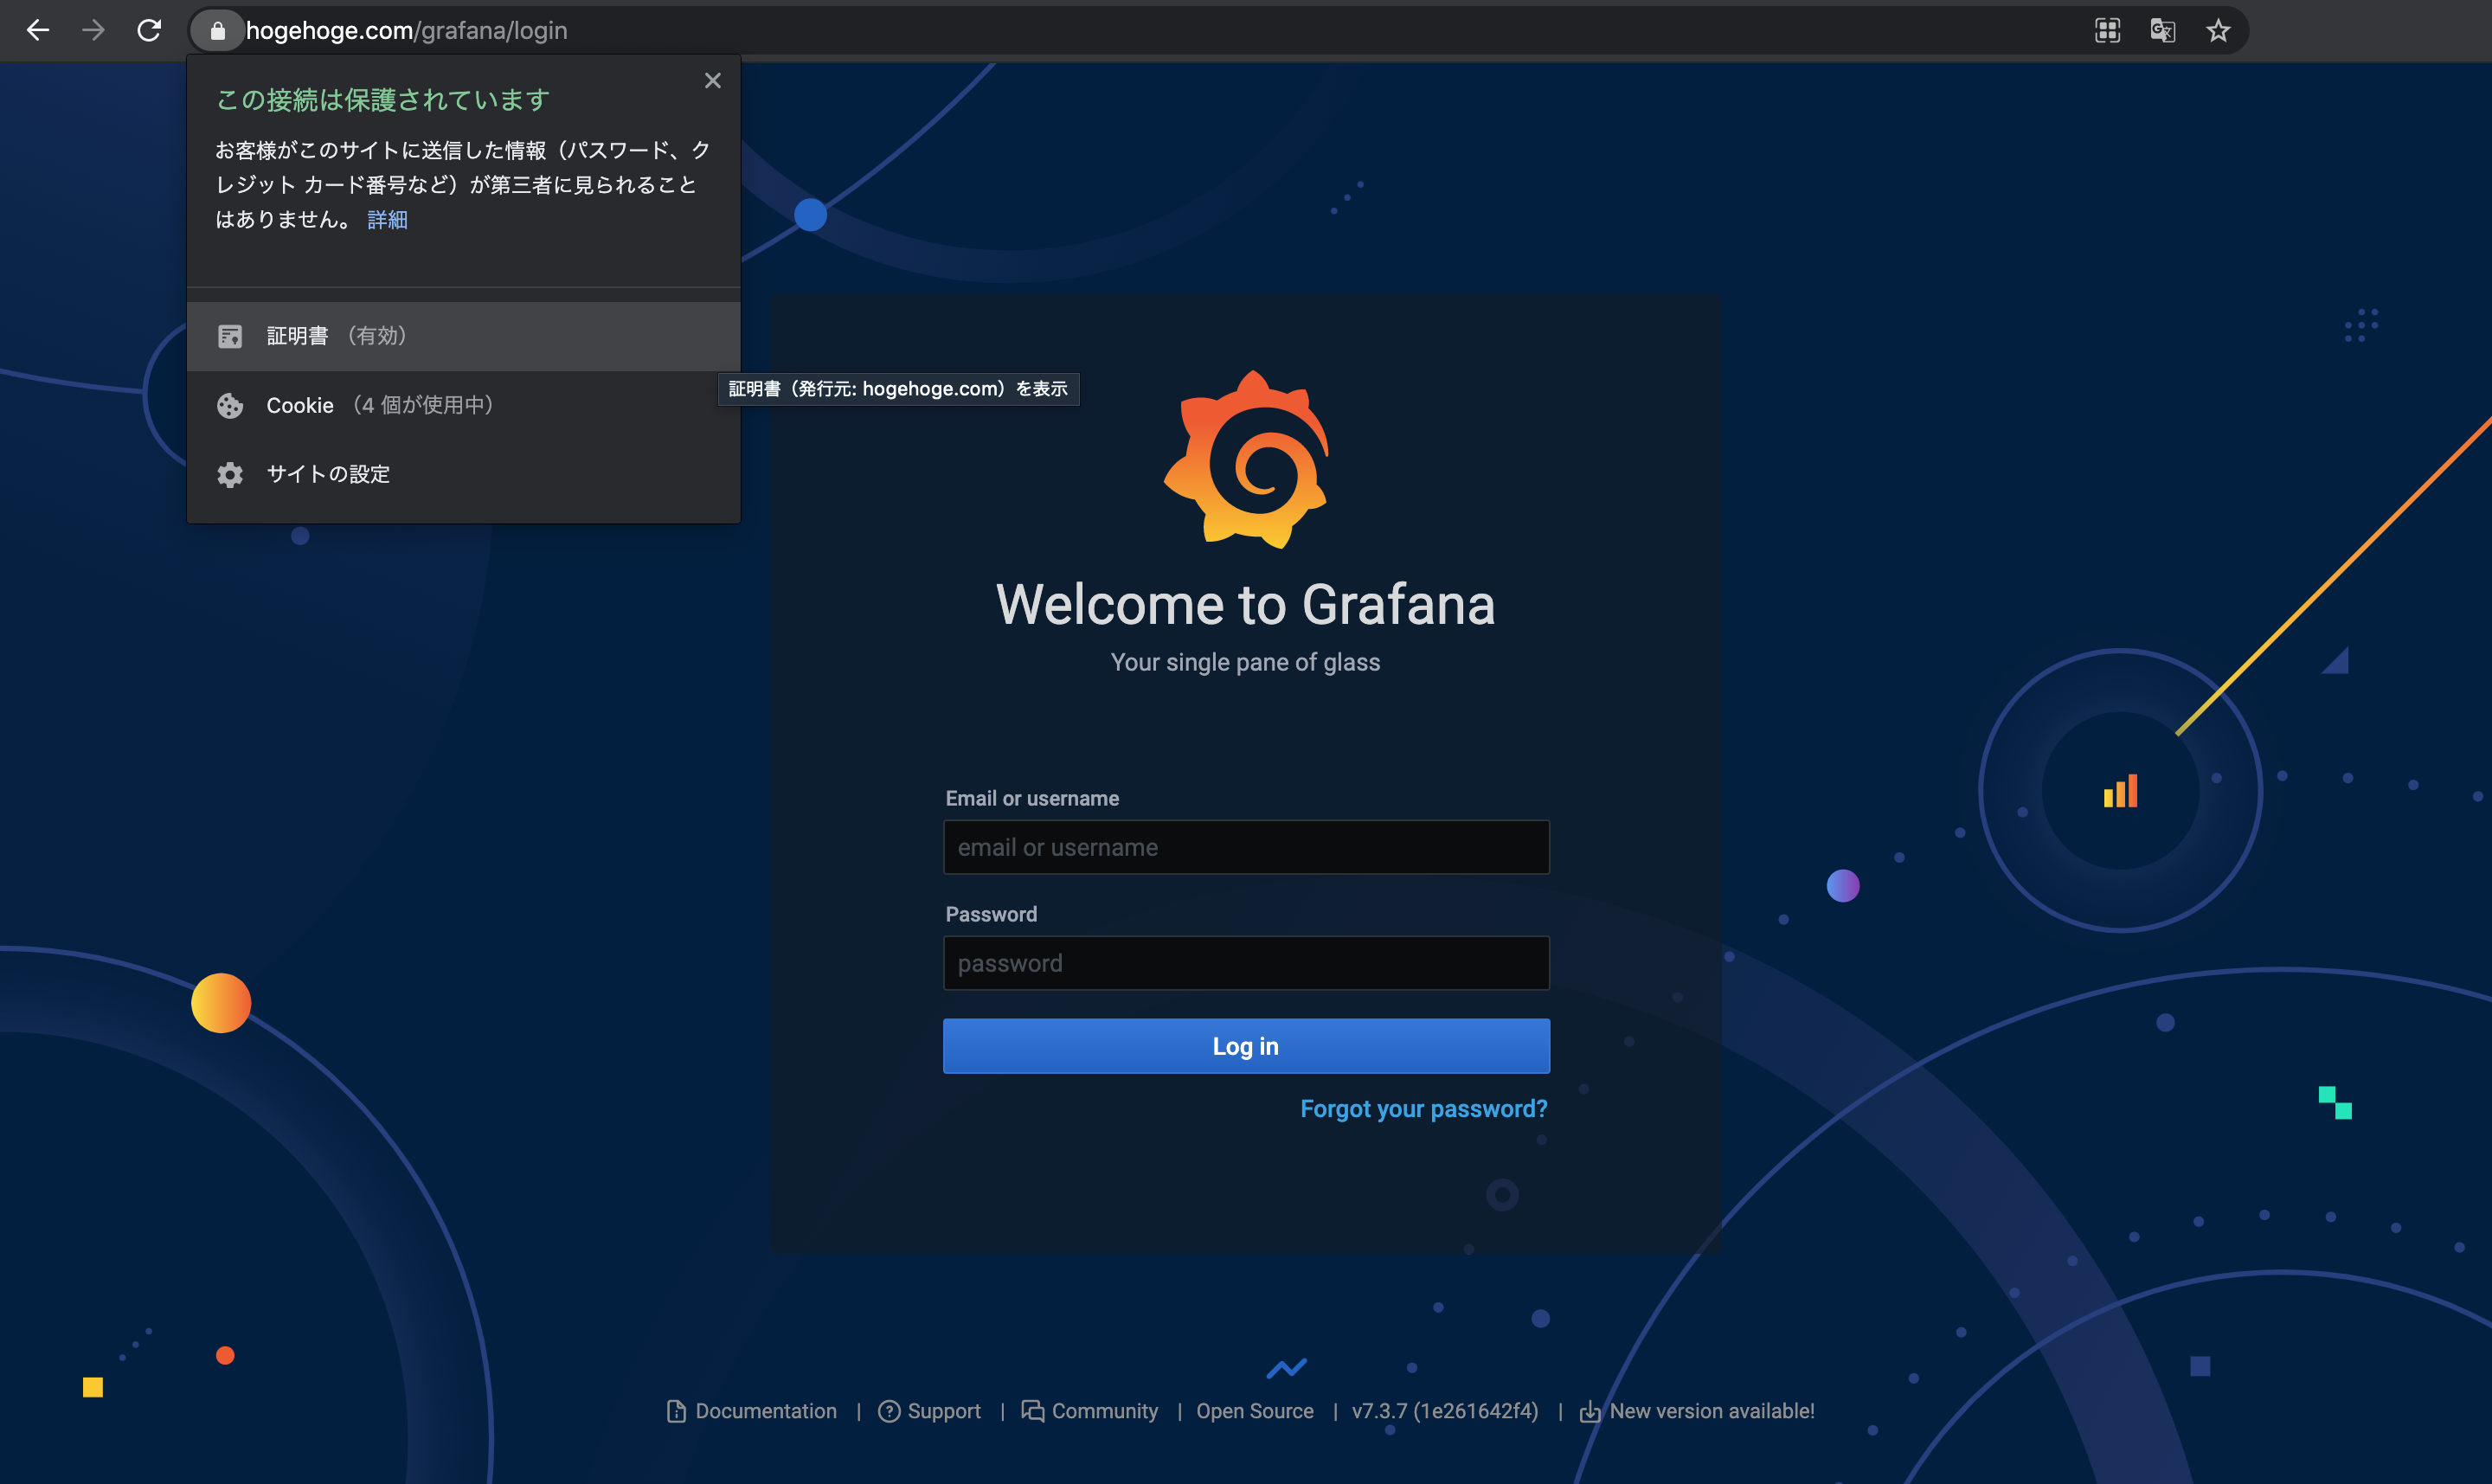
Task: Close the site security popup
Action: pyautogui.click(x=712, y=81)
